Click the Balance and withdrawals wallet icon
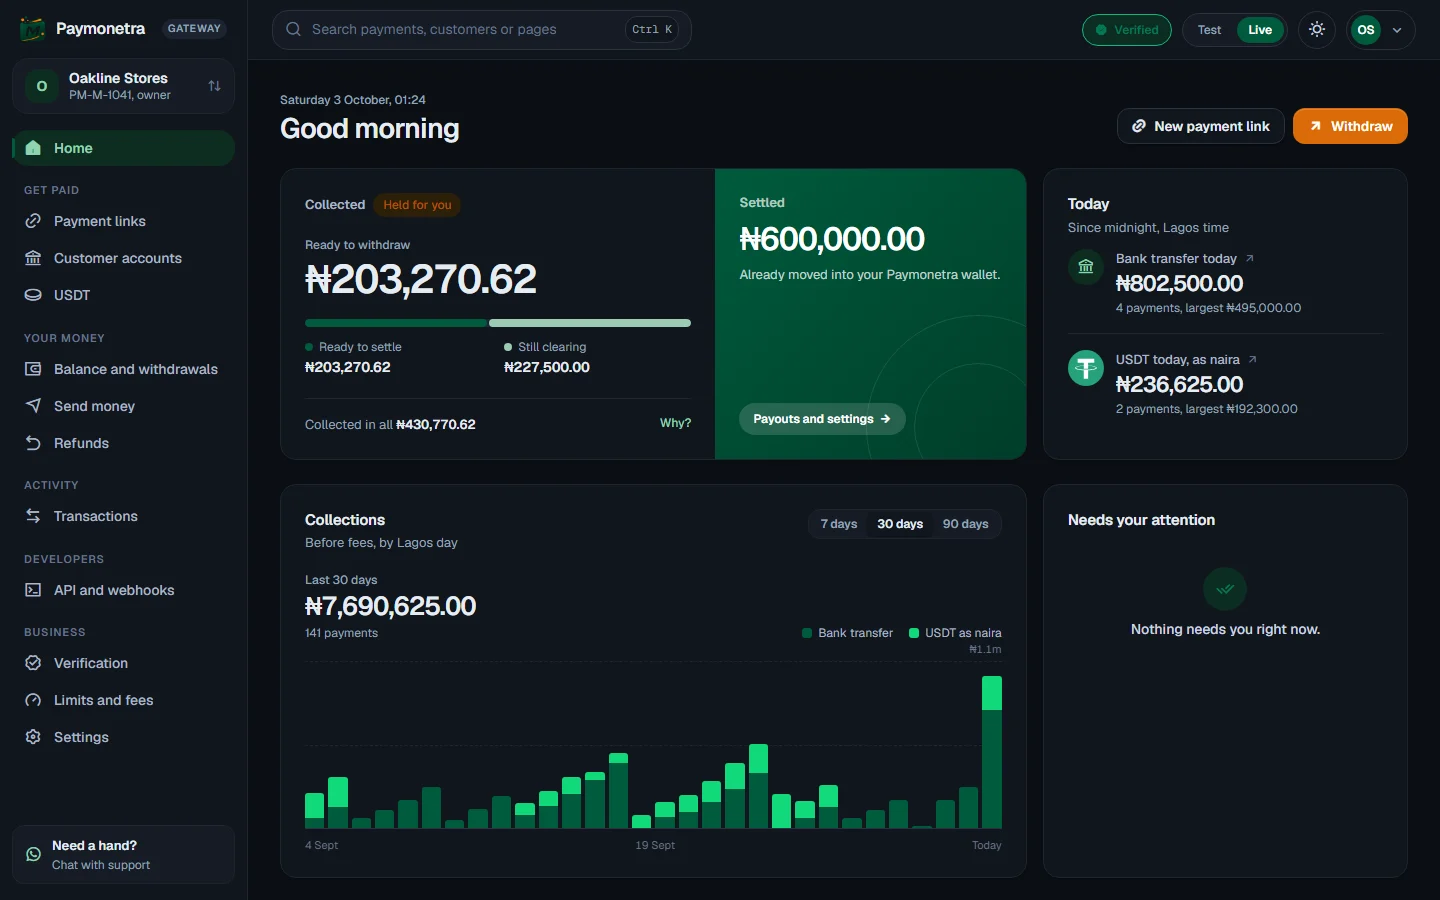Image resolution: width=1440 pixels, height=900 pixels. 33,369
